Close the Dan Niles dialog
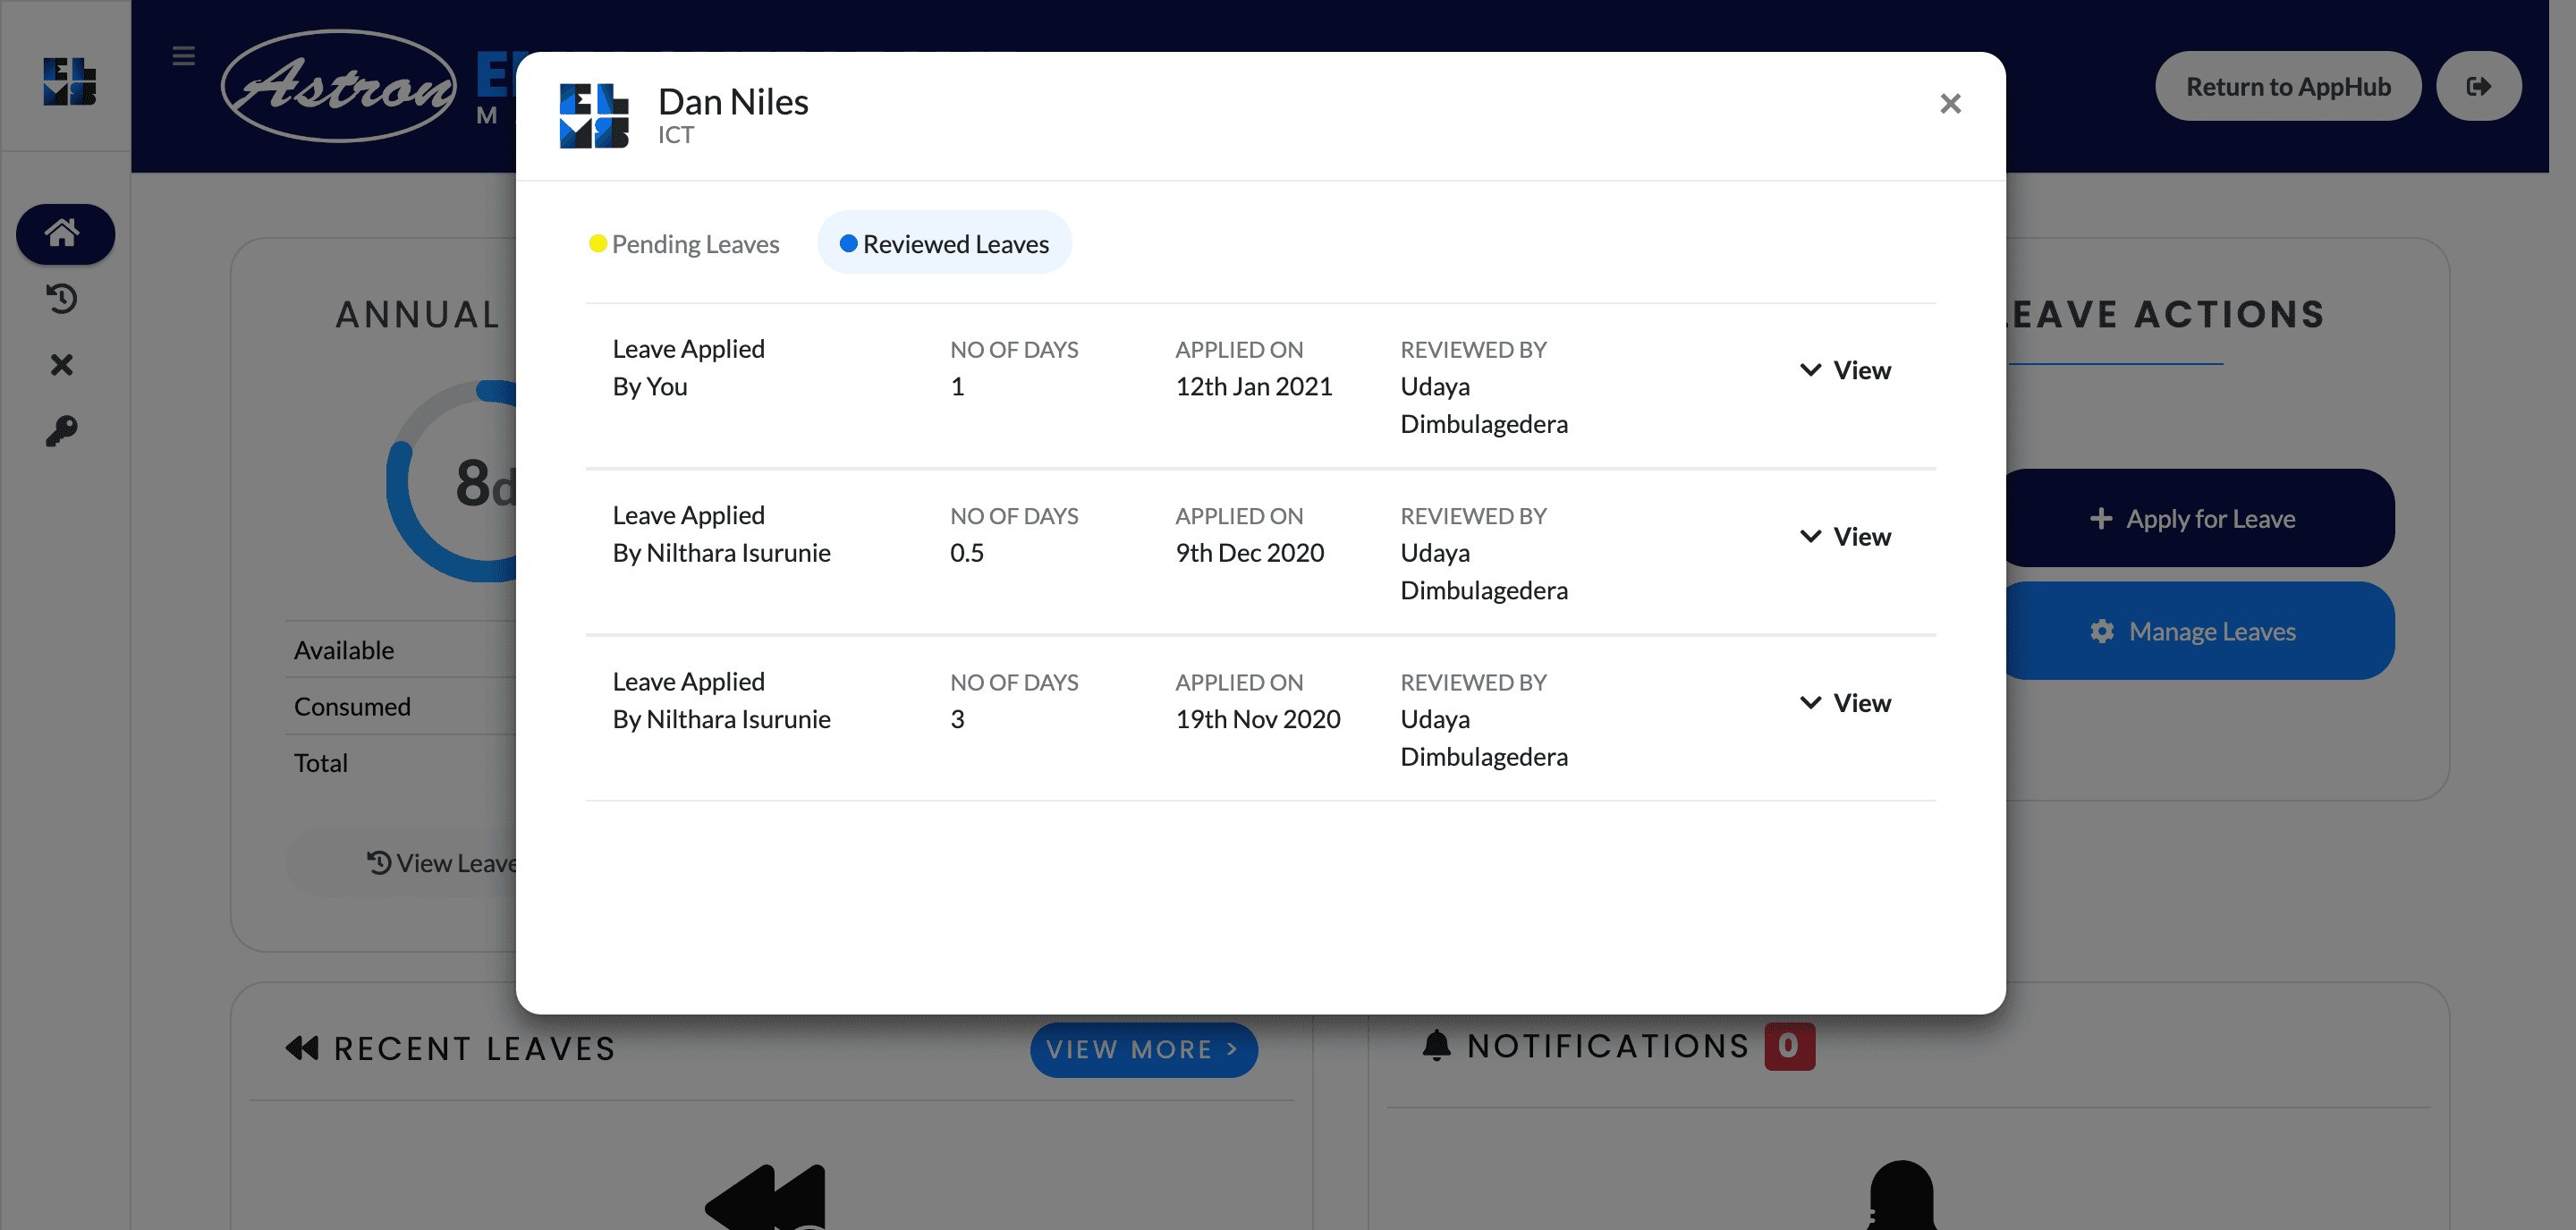This screenshot has width=2576, height=1230. tap(1949, 104)
